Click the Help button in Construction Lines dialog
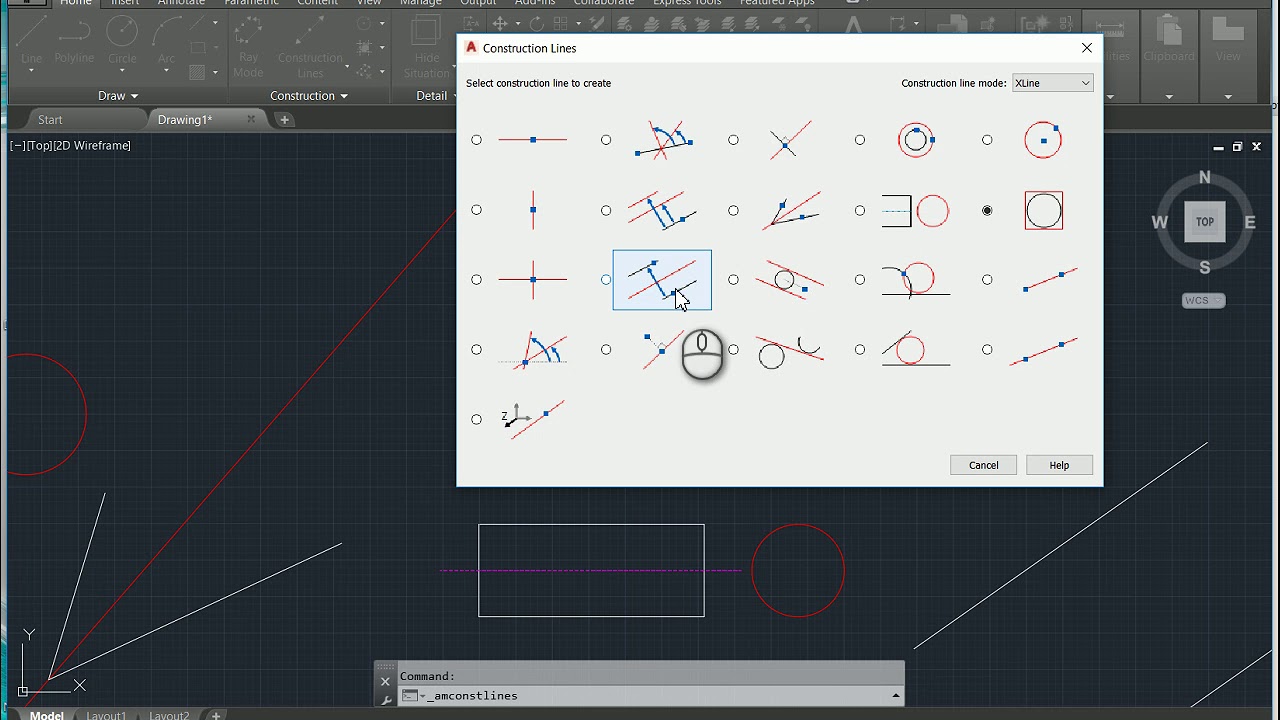 tap(1059, 465)
